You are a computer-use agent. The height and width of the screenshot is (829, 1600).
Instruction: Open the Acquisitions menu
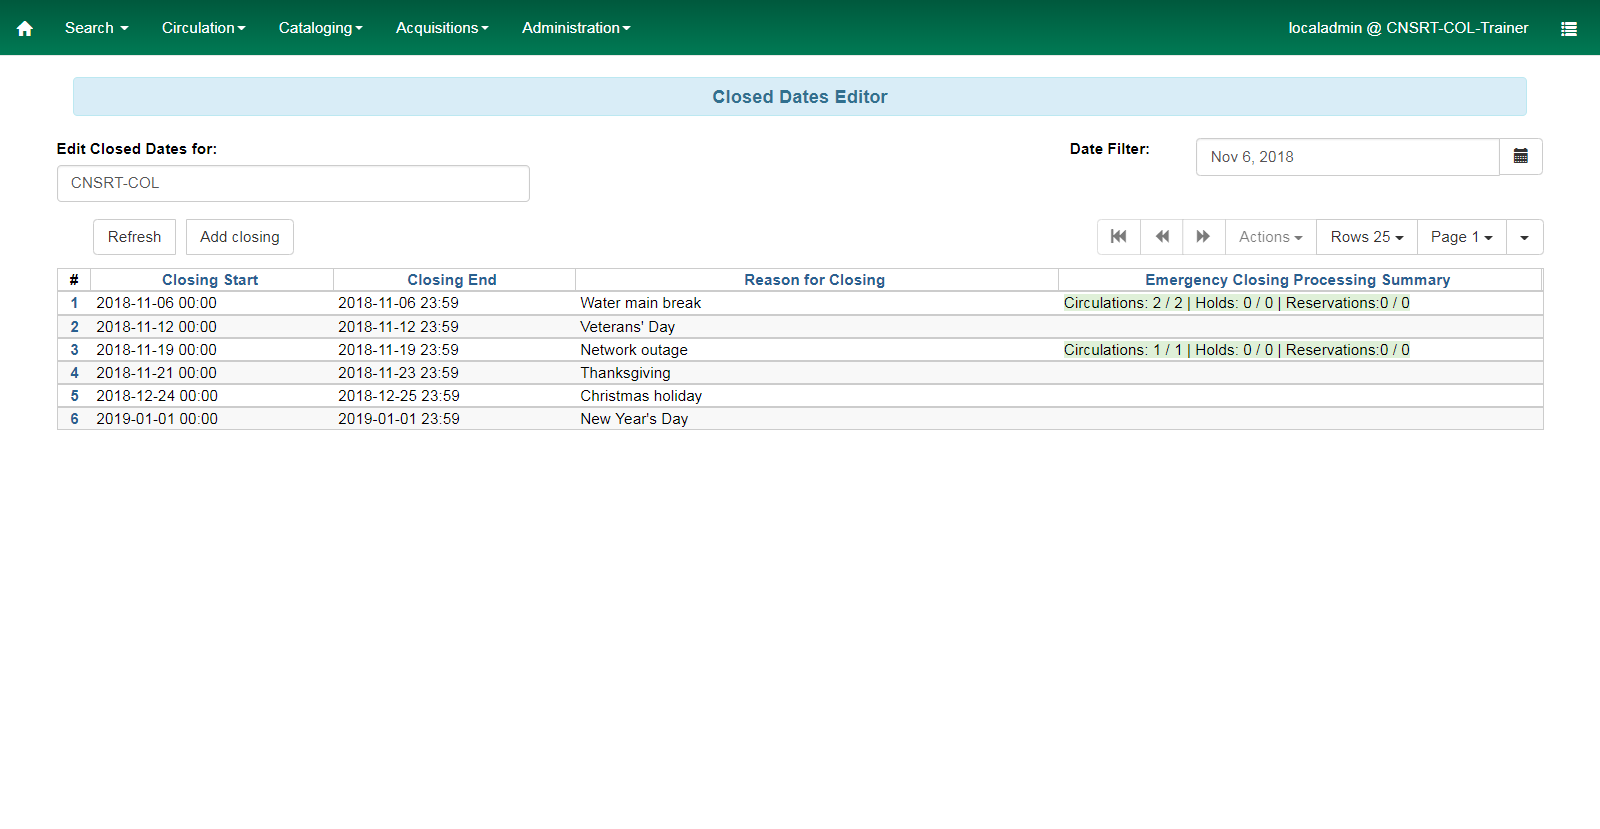pyautogui.click(x=442, y=28)
